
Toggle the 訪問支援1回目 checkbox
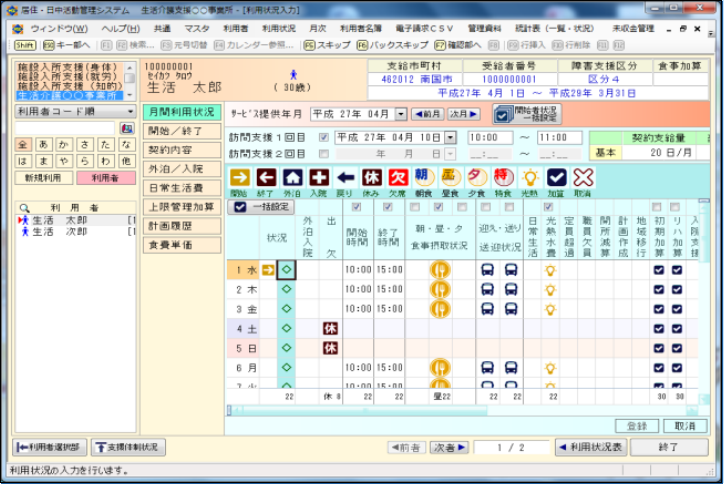coord(323,137)
